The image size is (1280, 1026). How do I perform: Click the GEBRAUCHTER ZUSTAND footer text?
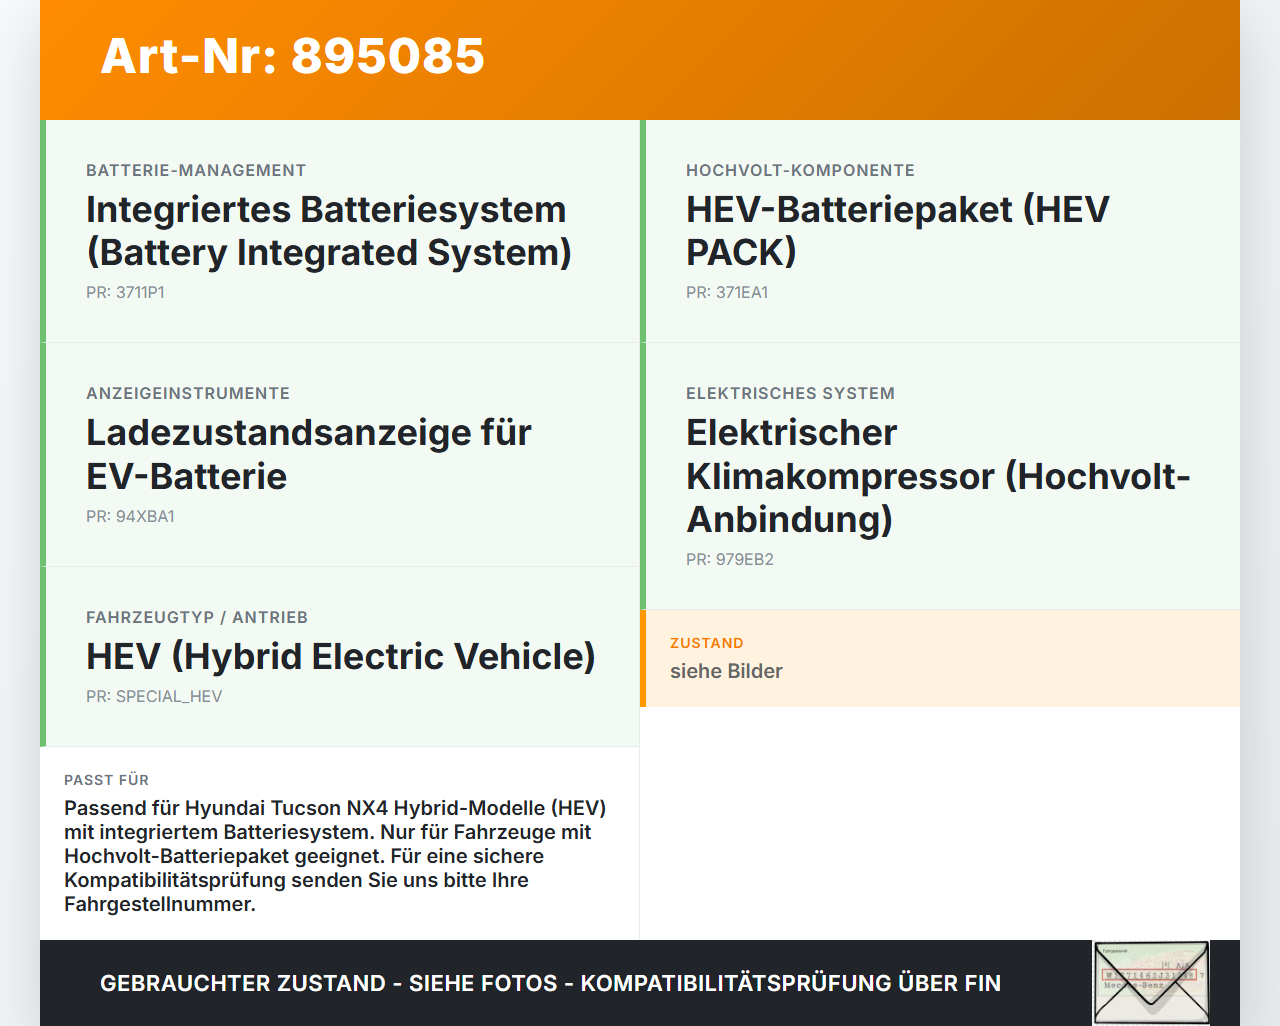550,984
